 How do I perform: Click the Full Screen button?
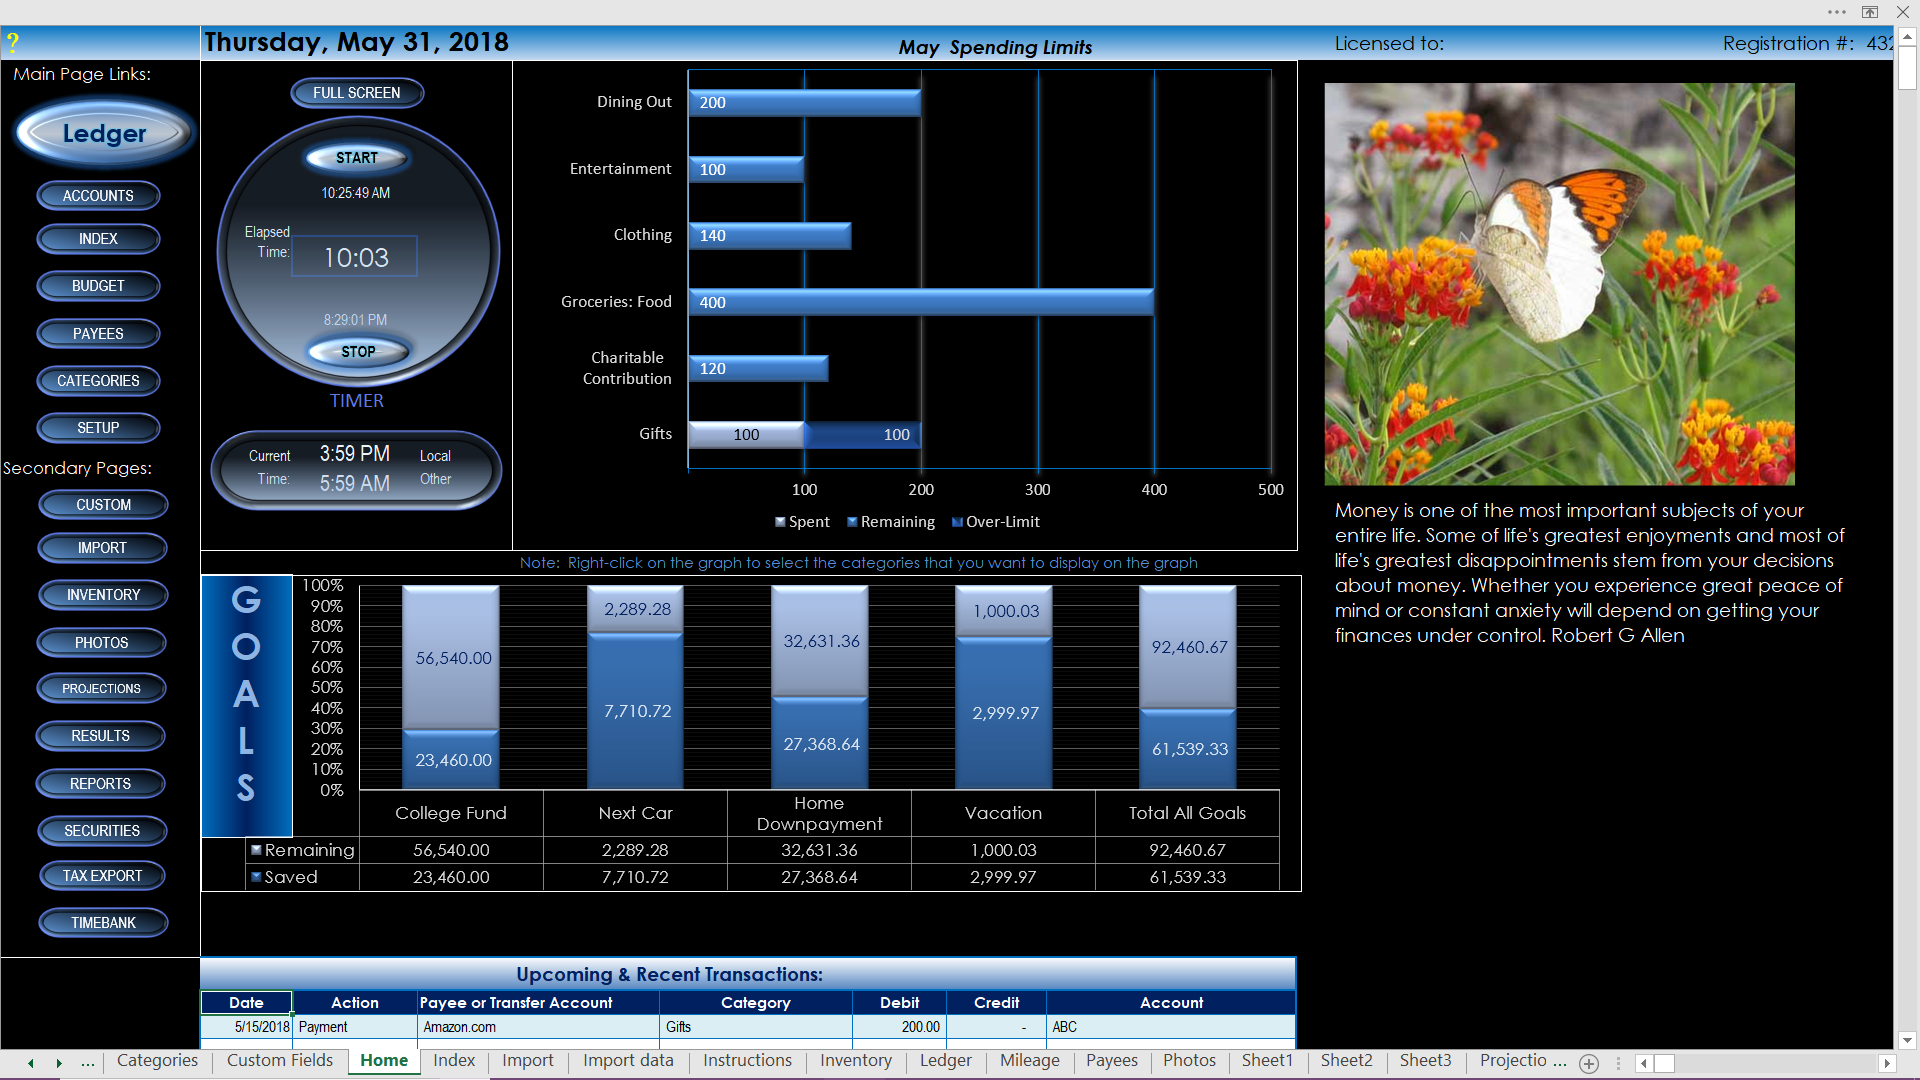(355, 91)
